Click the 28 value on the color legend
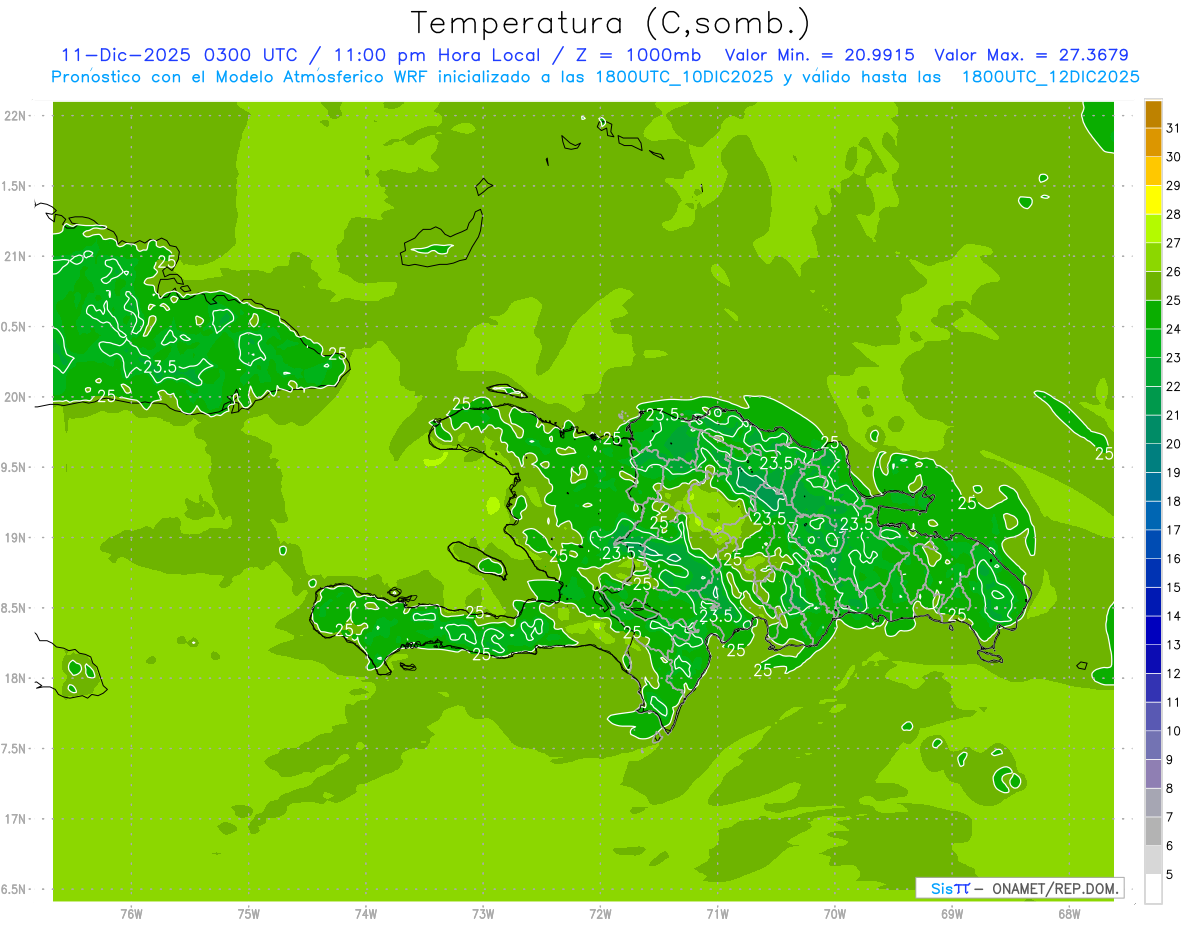 [x=1174, y=214]
